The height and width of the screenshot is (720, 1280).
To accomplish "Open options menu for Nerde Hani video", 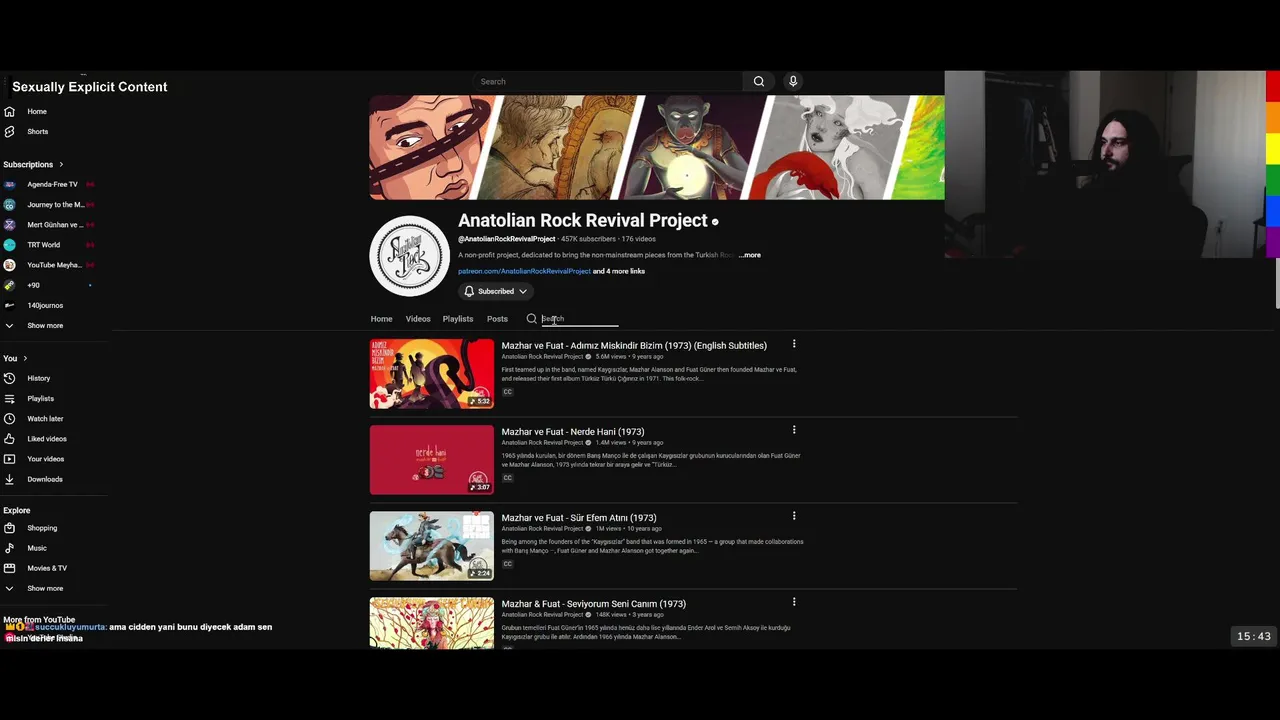I will pos(794,430).
